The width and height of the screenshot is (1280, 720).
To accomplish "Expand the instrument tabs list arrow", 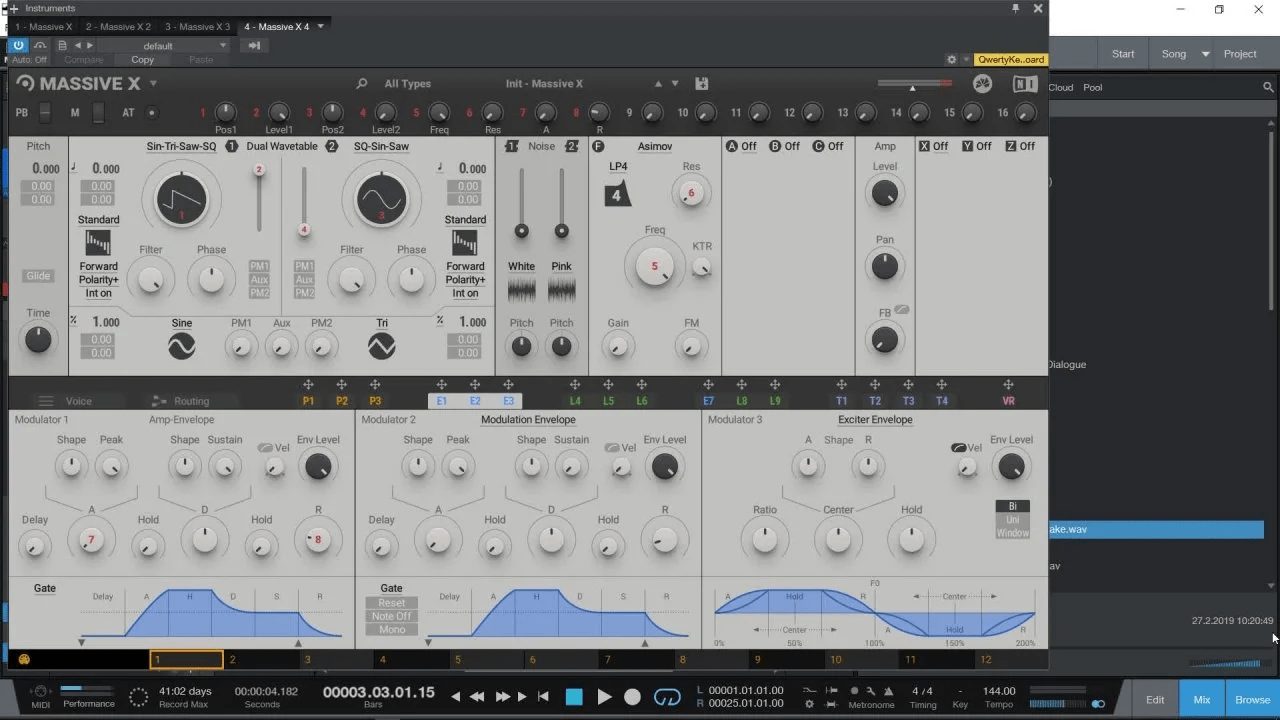I will pyautogui.click(x=321, y=26).
